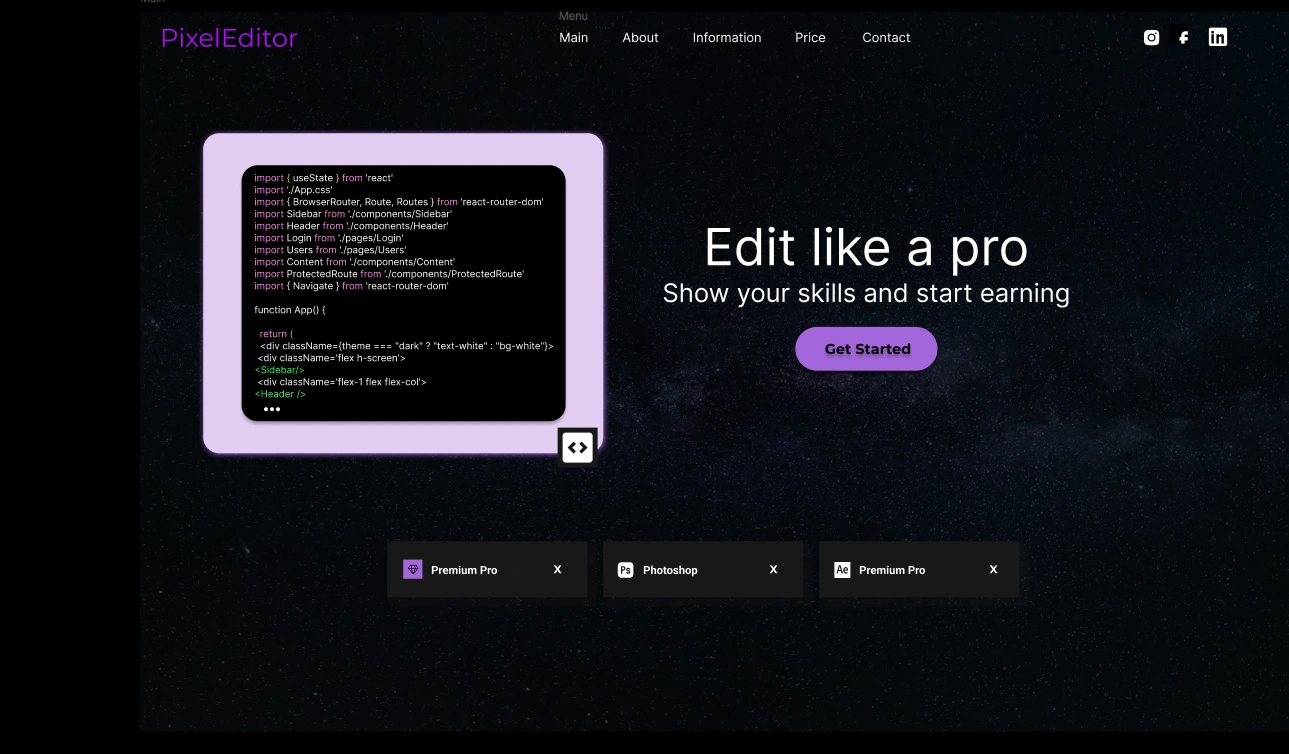Open the LinkedIn social icon
1289x754 pixels.
click(1217, 37)
